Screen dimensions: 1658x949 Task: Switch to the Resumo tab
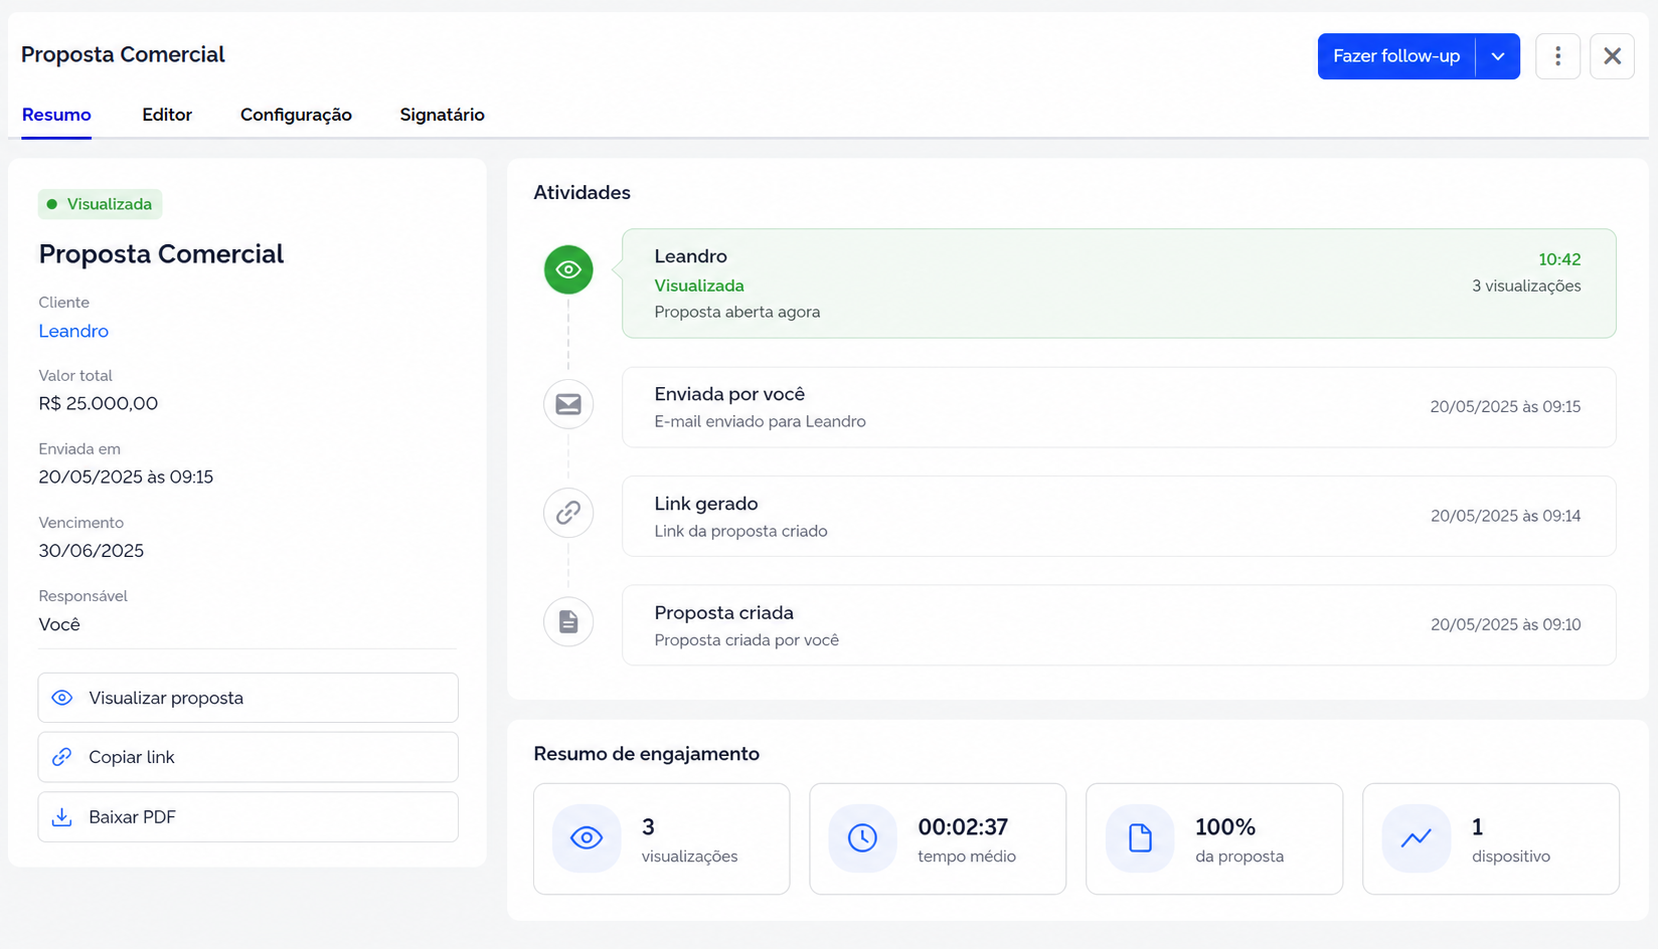pos(56,115)
